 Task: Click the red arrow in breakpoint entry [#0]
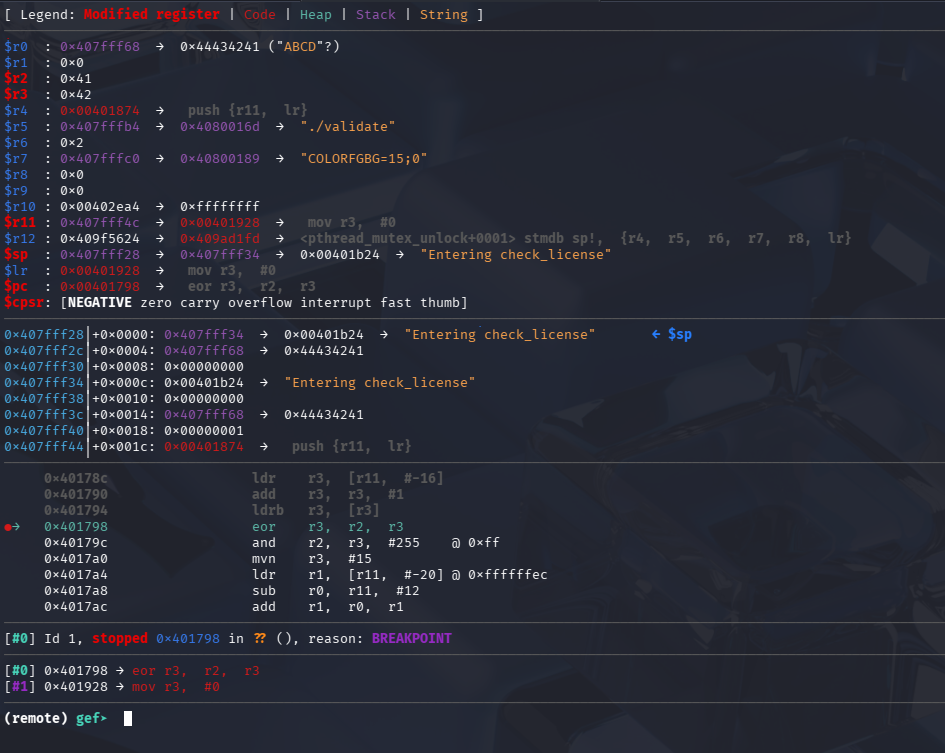tap(120, 670)
